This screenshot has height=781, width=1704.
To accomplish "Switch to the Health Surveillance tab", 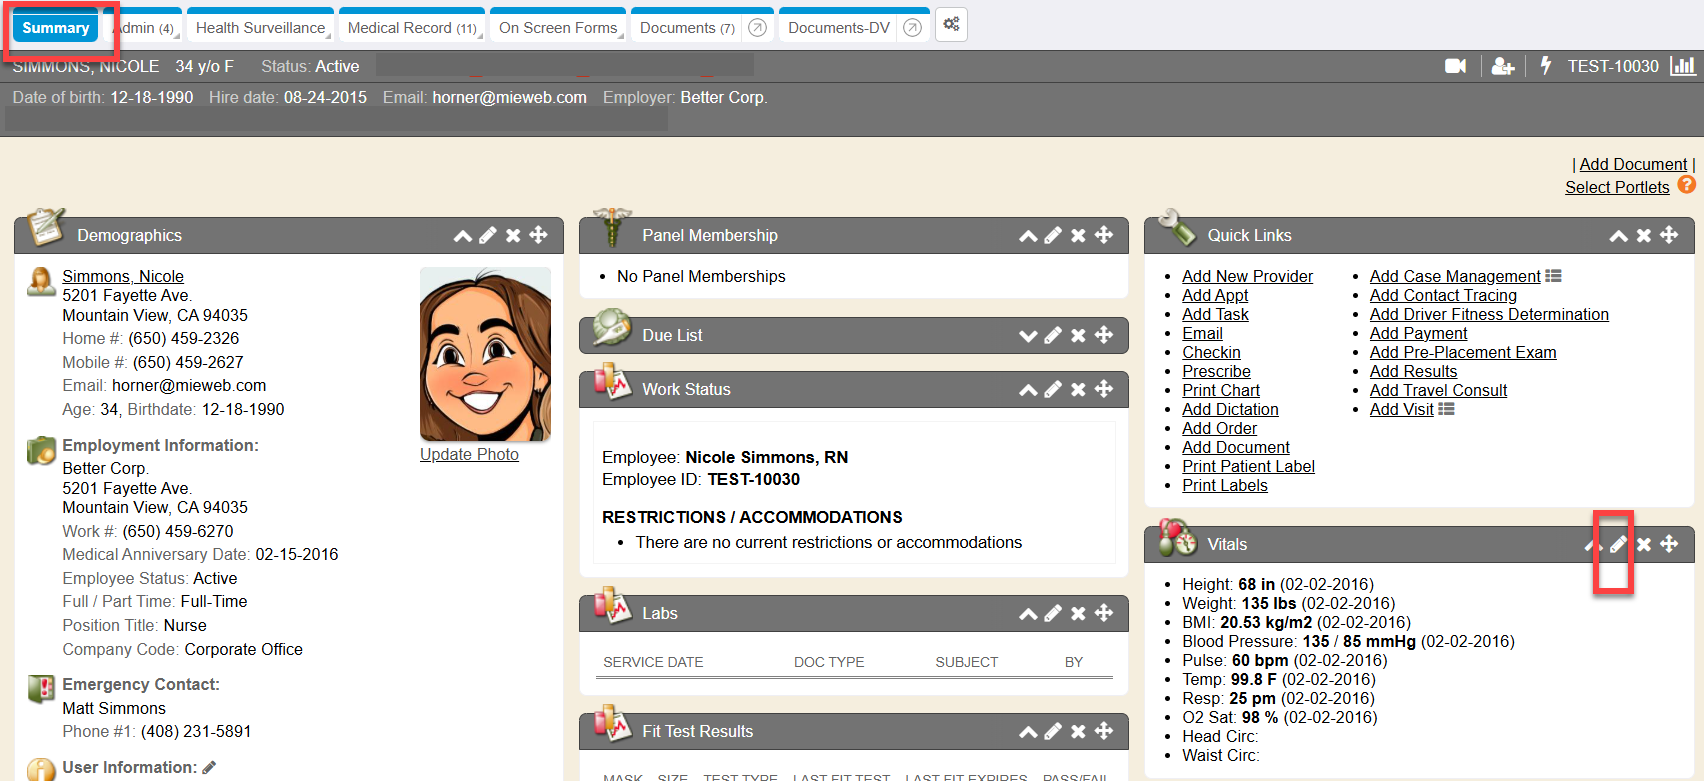I will (x=260, y=28).
